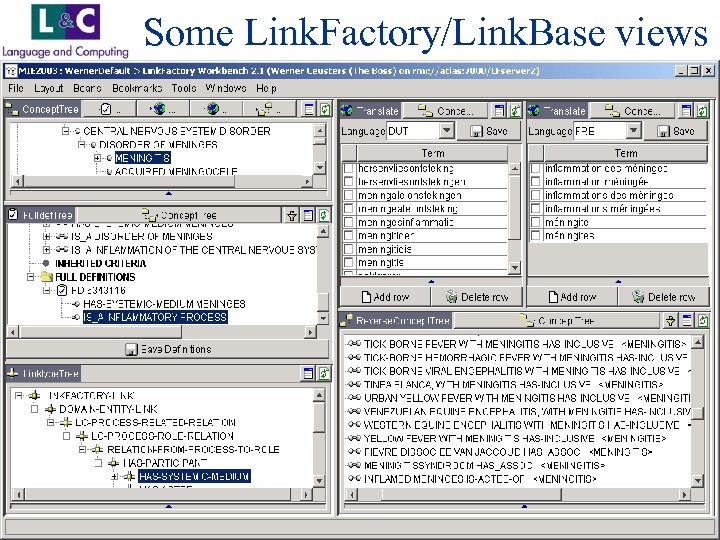Click window layout icon in ReverseConceptTree header
This screenshot has height=540, width=720.
[687, 321]
